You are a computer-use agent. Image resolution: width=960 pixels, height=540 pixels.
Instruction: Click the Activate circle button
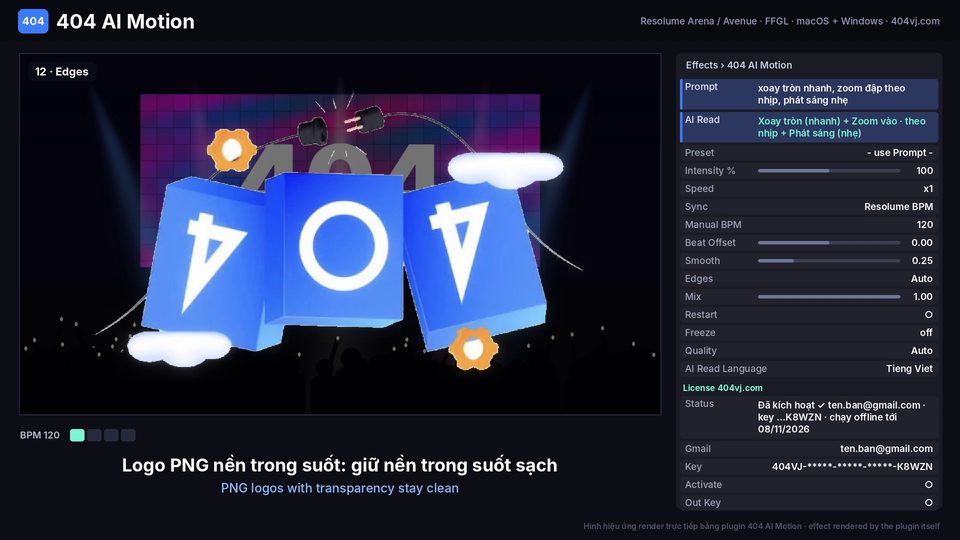pyautogui.click(x=929, y=484)
